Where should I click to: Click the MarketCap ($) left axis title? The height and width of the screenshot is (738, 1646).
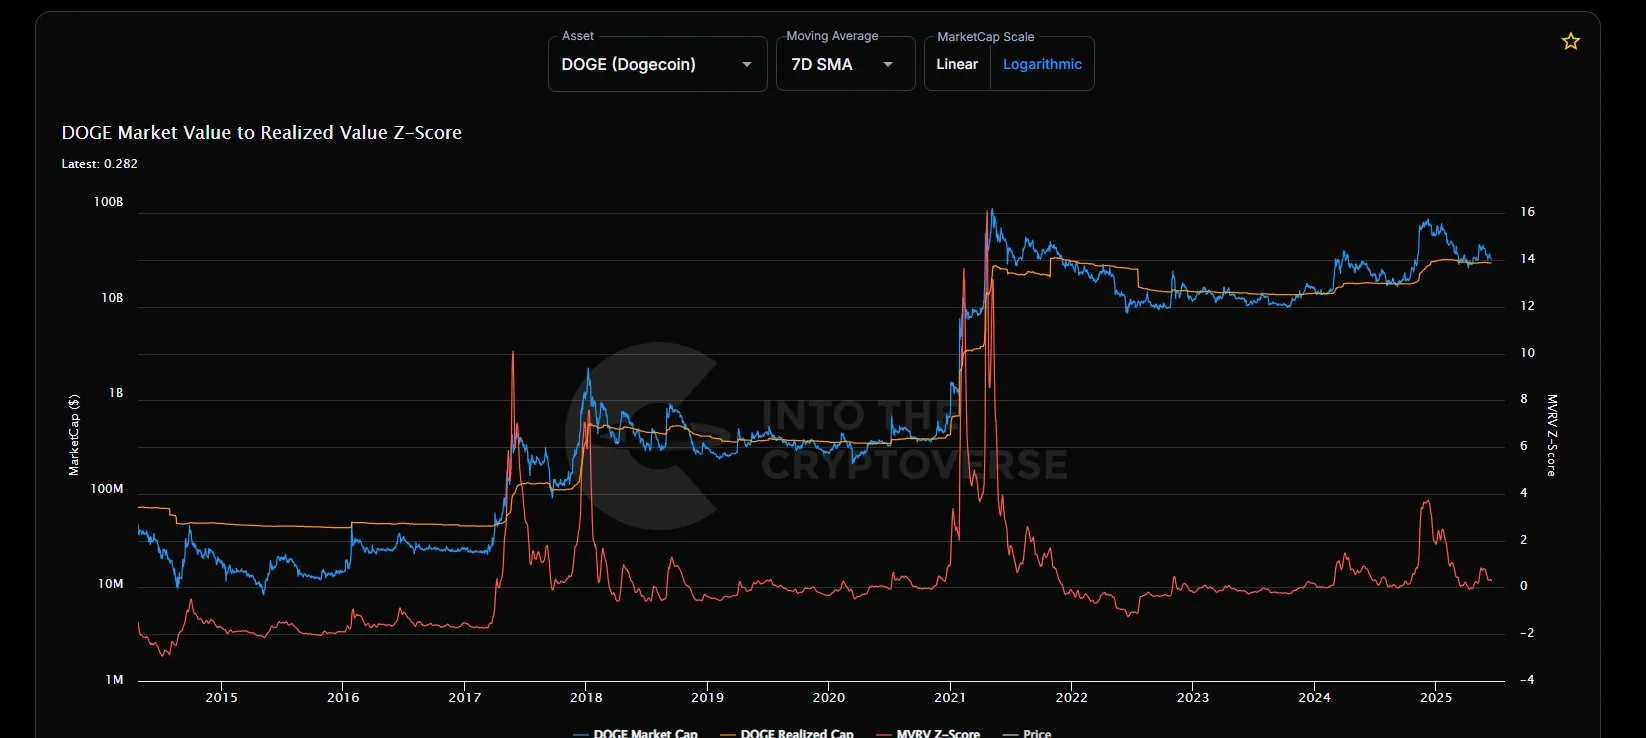(x=73, y=435)
